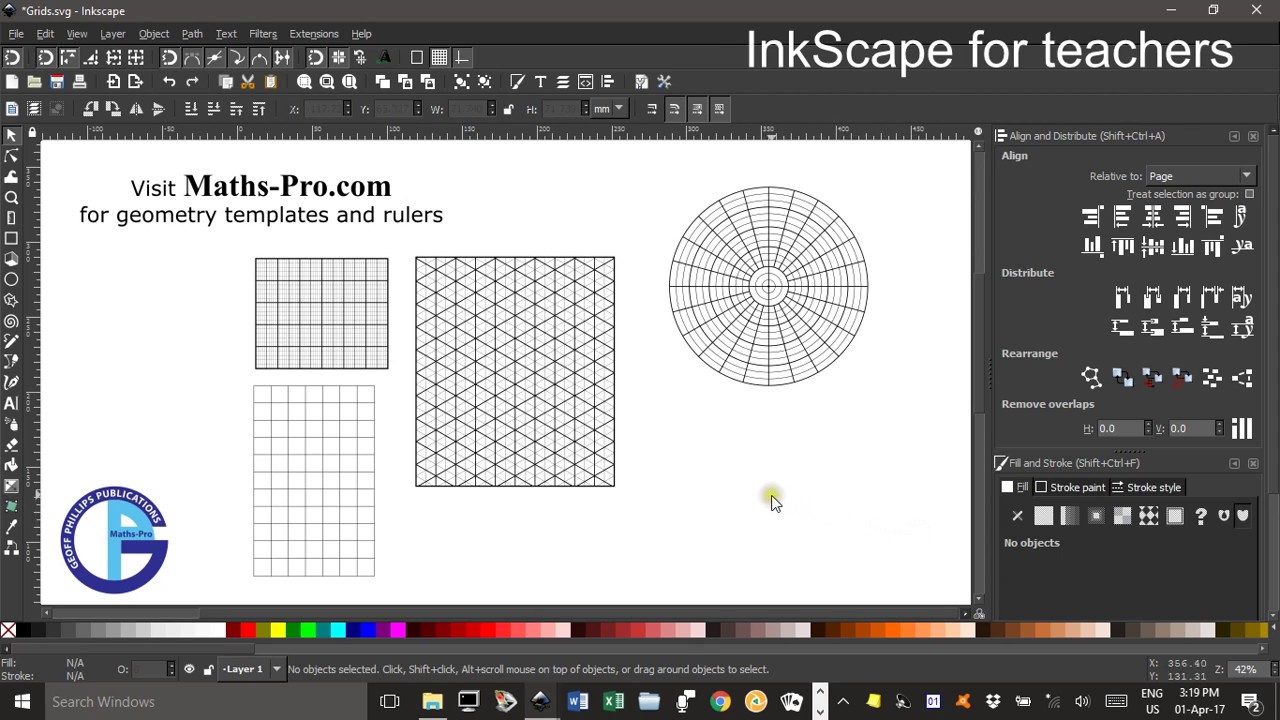Image resolution: width=1280 pixels, height=720 pixels.
Task: Select the Zoom tool in toolbox
Action: click(11, 197)
